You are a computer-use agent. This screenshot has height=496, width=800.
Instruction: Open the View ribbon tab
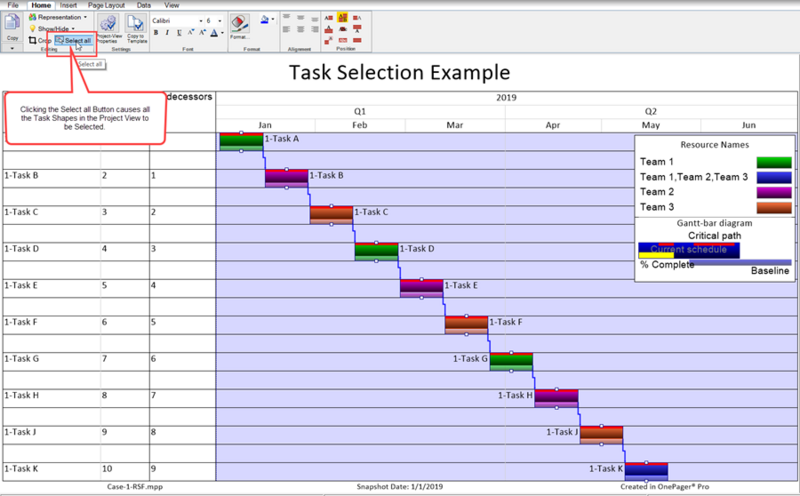[171, 5]
